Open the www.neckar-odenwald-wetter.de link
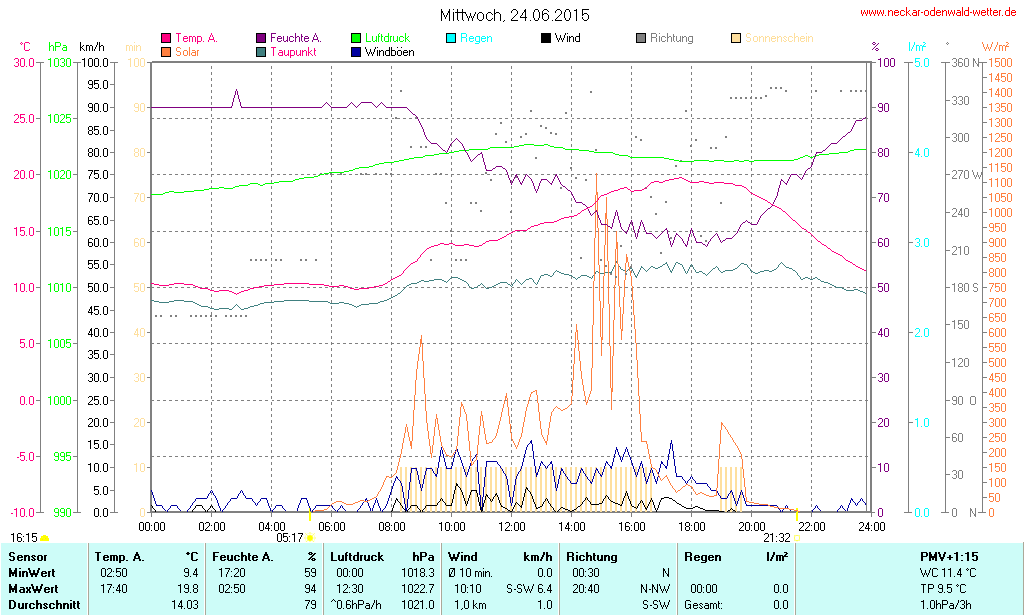This screenshot has width=1024, height=615. 938,13
